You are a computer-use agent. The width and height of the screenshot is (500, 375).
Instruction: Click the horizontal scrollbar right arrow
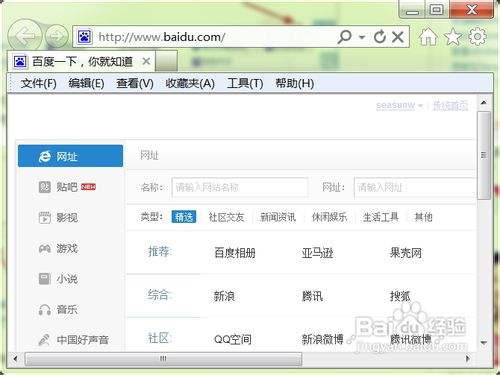pyautogui.click(x=468, y=359)
